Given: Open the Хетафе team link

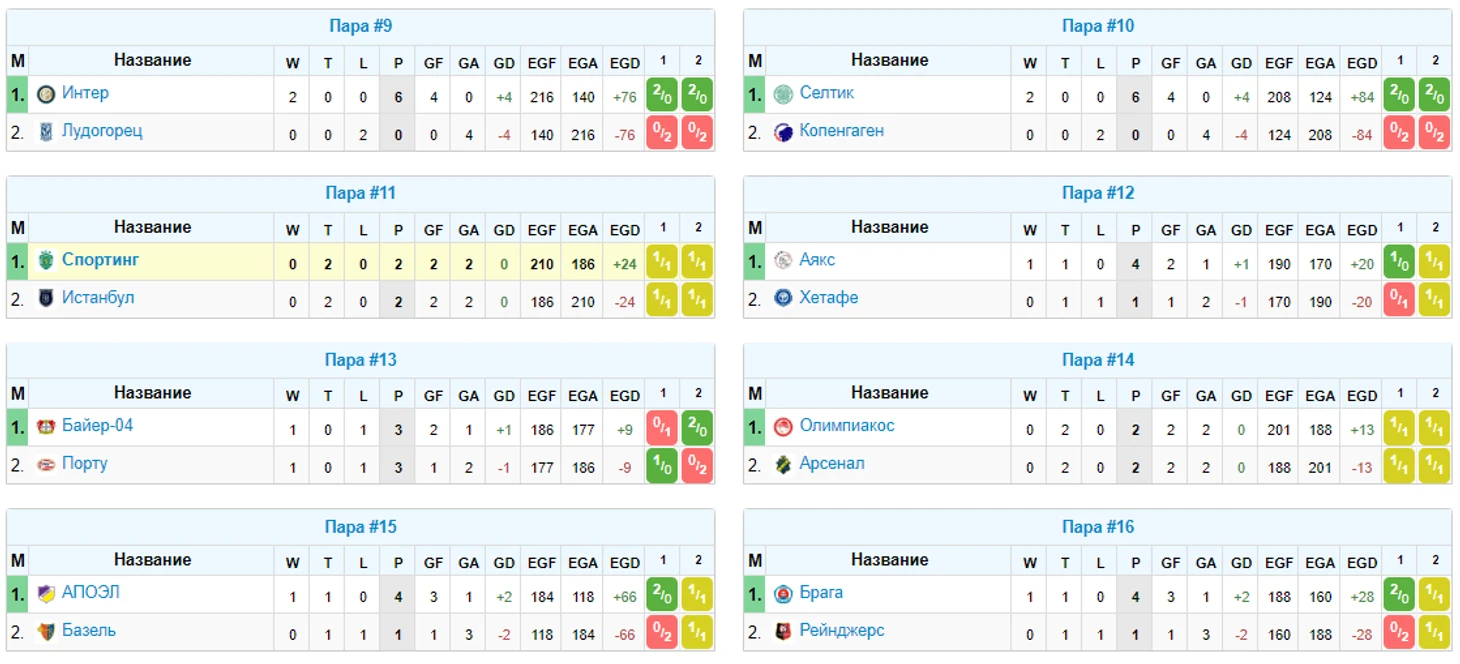Looking at the screenshot, I should click(x=828, y=298).
